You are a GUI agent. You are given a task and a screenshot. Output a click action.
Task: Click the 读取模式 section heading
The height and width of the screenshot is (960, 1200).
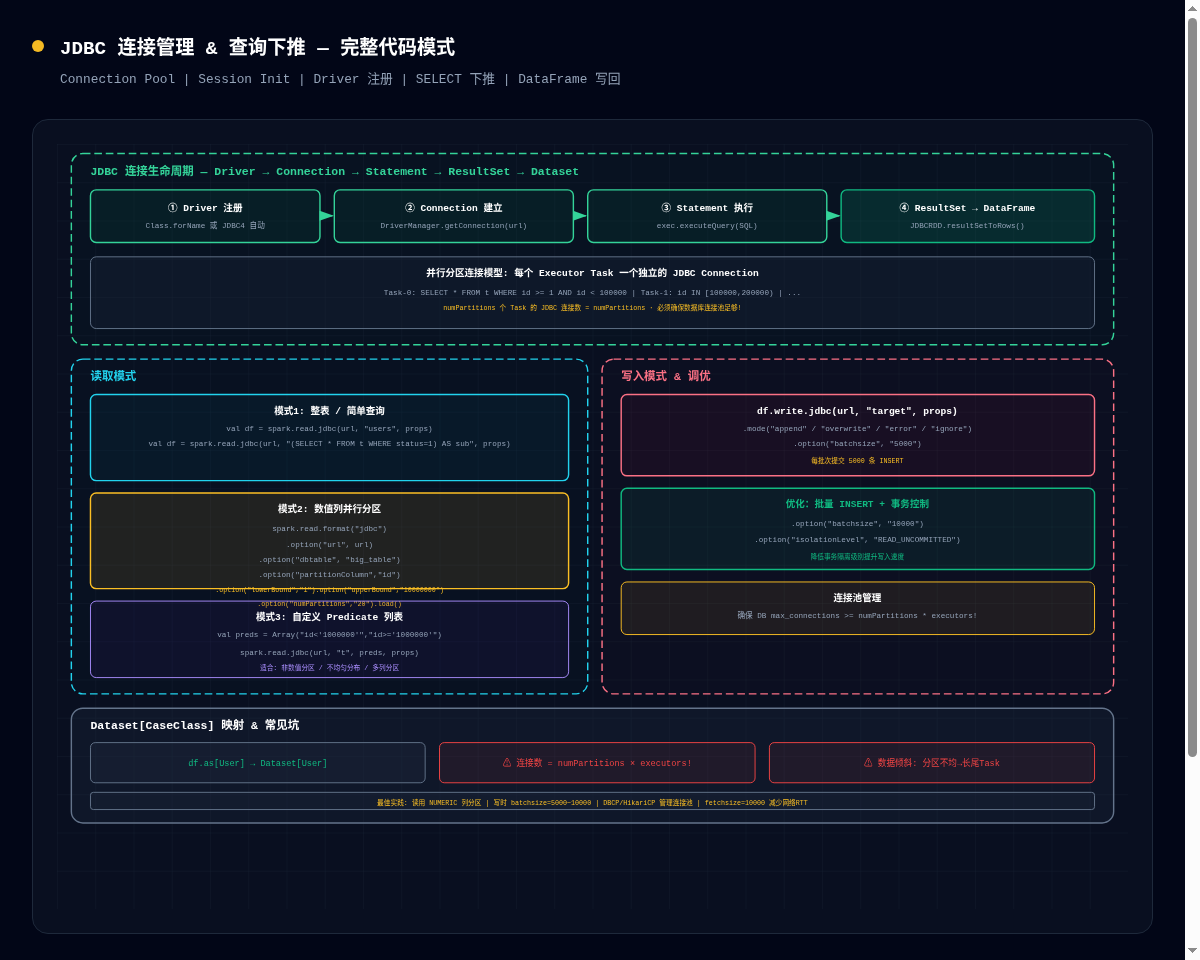(x=113, y=377)
